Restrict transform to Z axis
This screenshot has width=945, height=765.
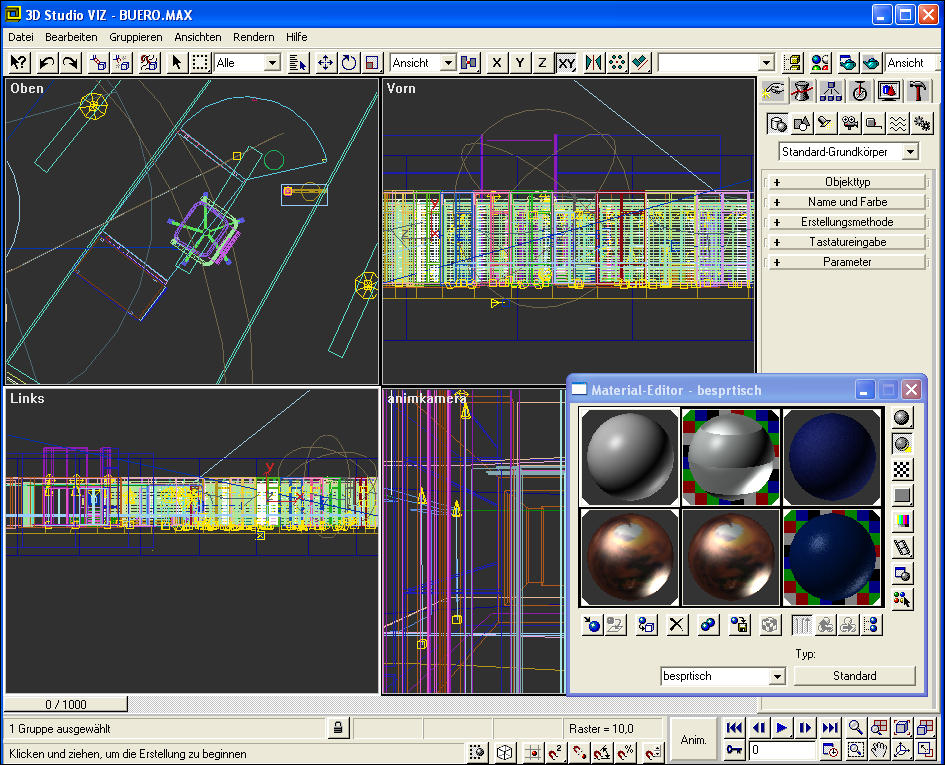click(x=542, y=63)
